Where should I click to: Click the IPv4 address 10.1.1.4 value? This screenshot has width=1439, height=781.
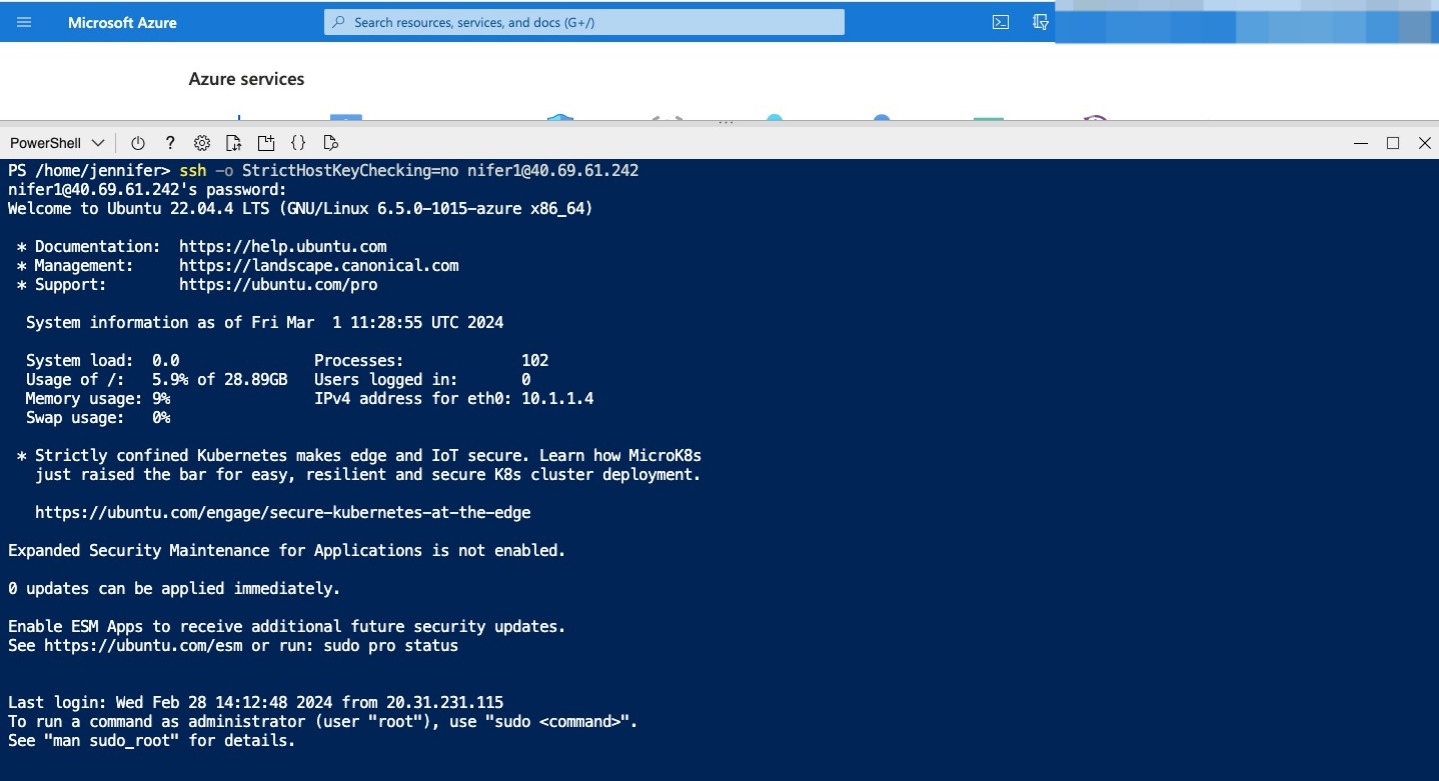pos(558,398)
